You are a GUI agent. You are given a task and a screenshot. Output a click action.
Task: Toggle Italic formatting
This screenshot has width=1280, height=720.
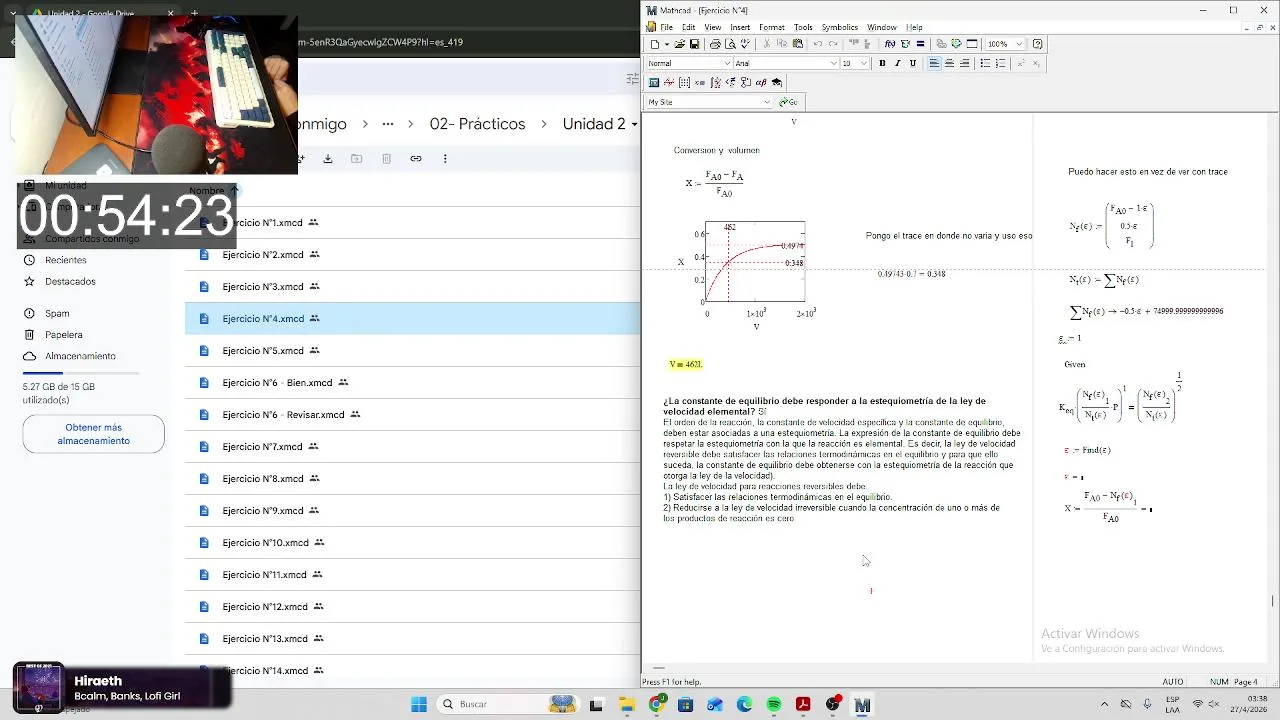[x=897, y=63]
